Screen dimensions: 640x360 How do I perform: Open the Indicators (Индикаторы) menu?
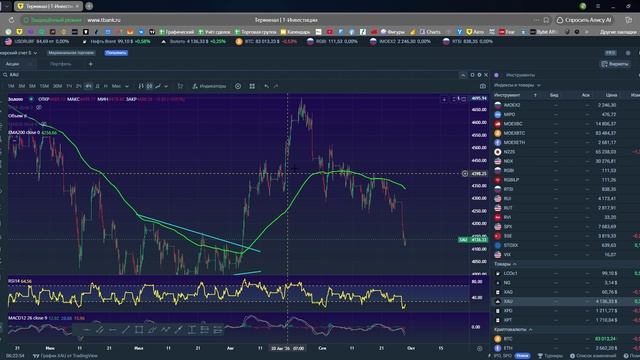point(209,86)
